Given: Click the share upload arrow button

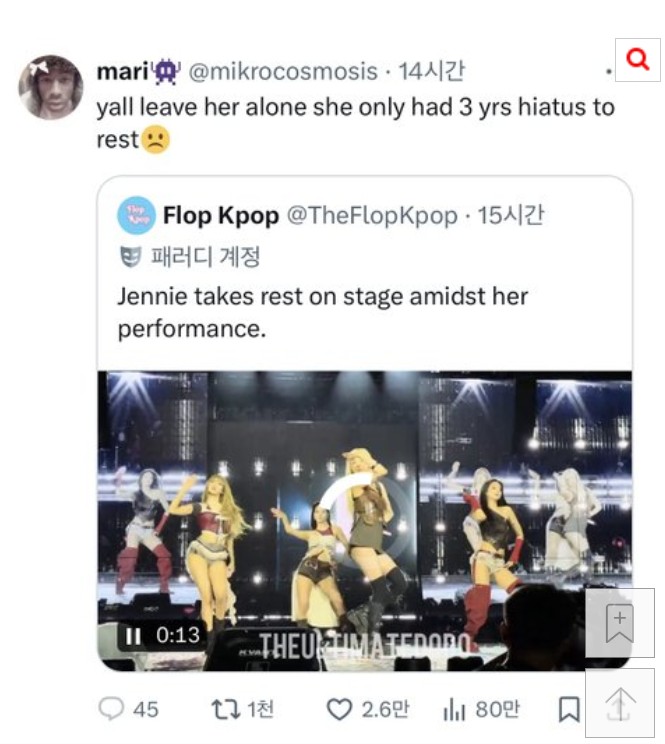Looking at the screenshot, I should tap(619, 703).
